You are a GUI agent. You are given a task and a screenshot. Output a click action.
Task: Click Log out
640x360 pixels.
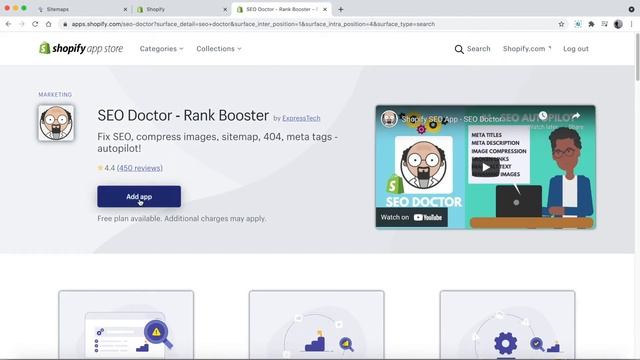[576, 49]
